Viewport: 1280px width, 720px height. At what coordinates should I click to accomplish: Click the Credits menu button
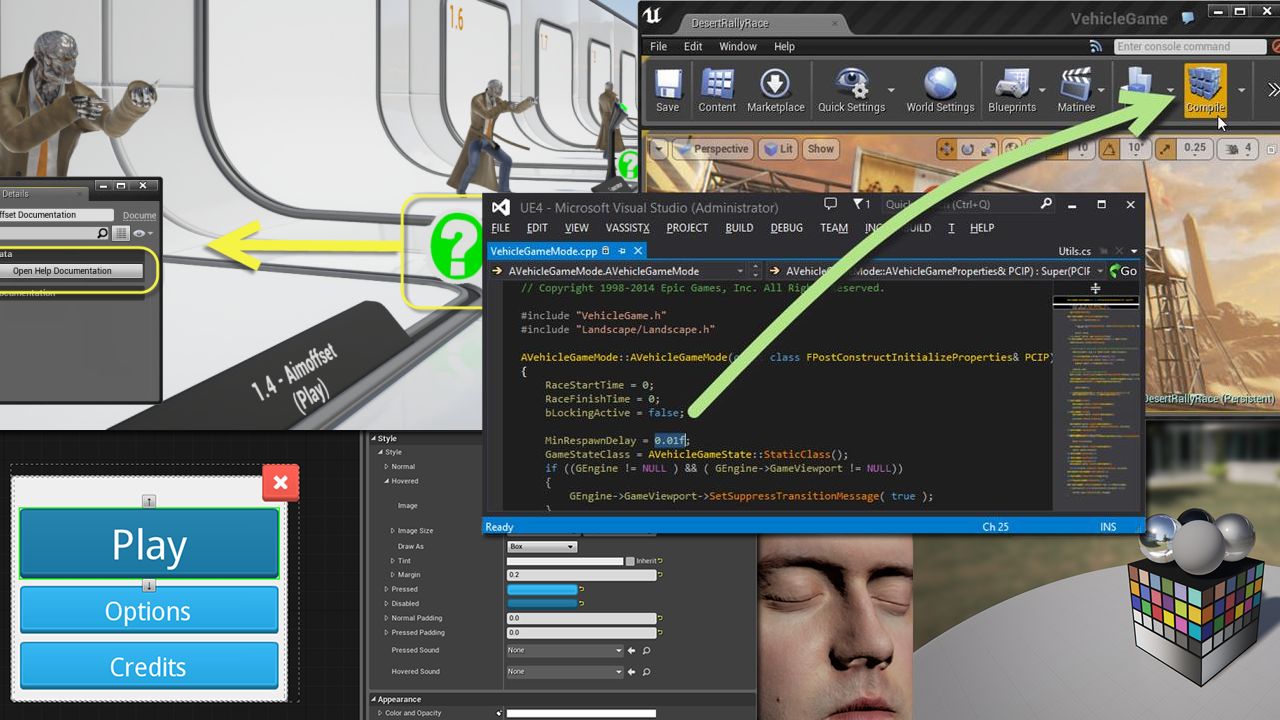(x=149, y=666)
